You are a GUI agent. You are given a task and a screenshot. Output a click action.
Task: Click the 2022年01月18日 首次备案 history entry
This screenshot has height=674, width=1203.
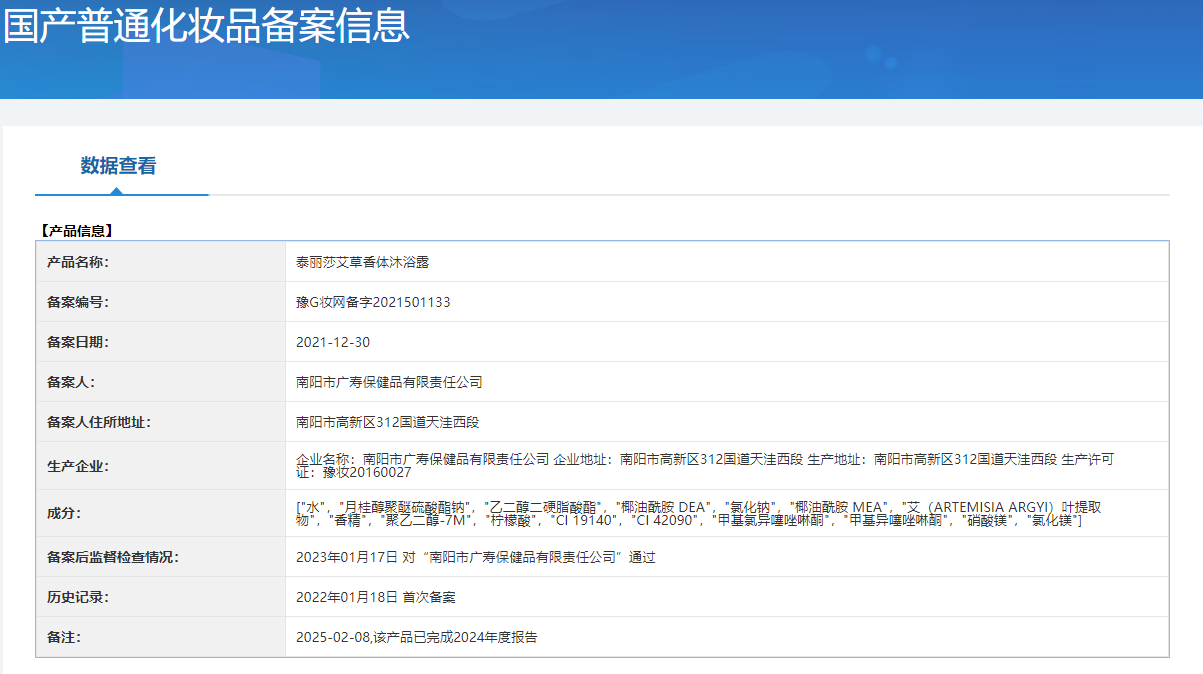tap(375, 597)
